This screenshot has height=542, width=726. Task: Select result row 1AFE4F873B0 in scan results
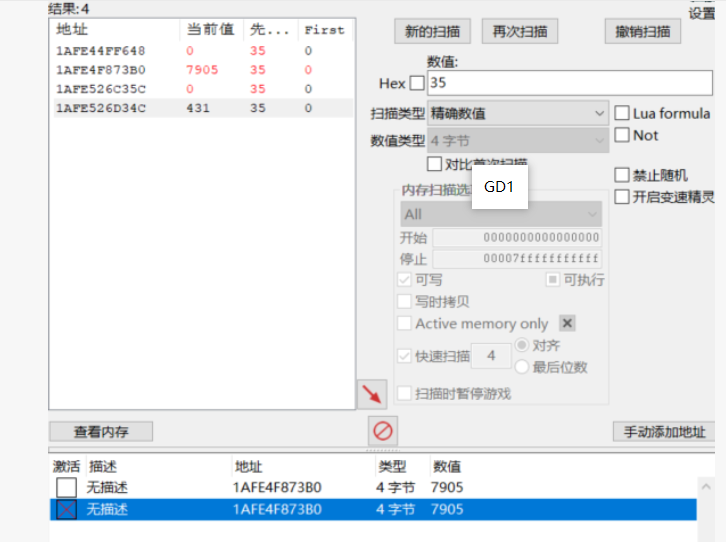(203, 69)
